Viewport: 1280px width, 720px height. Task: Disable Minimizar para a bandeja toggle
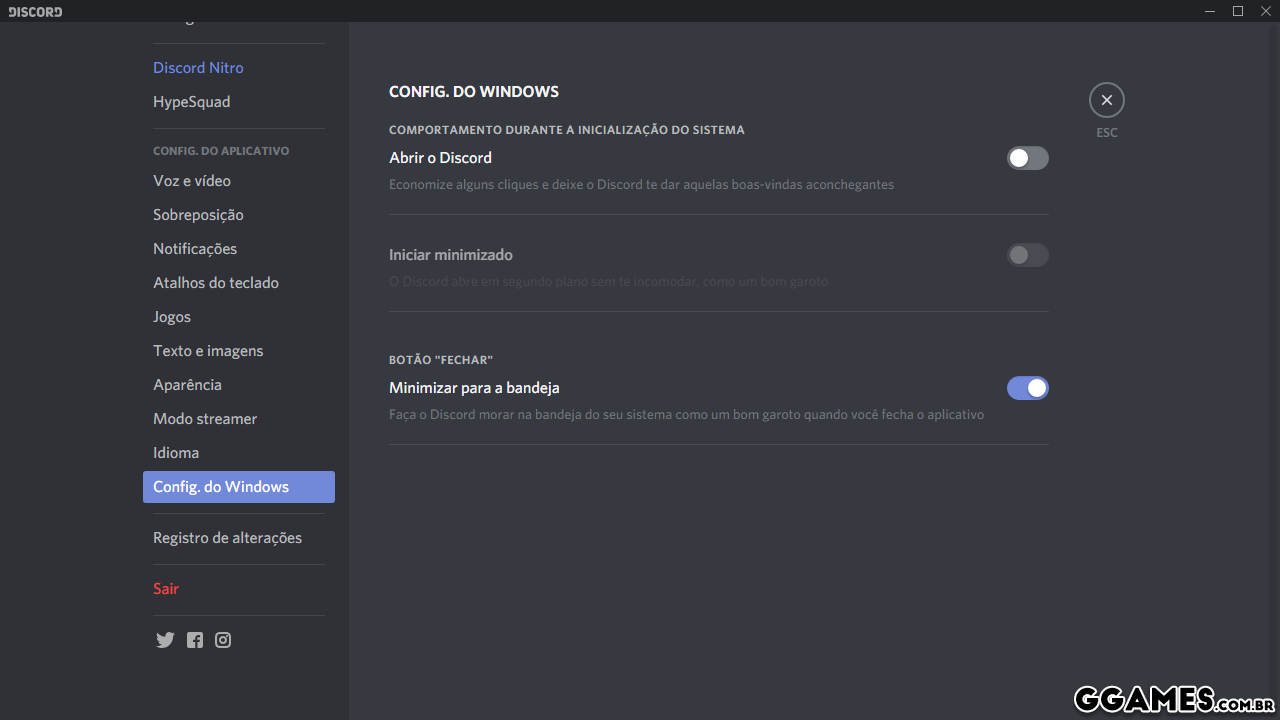pyautogui.click(x=1027, y=388)
